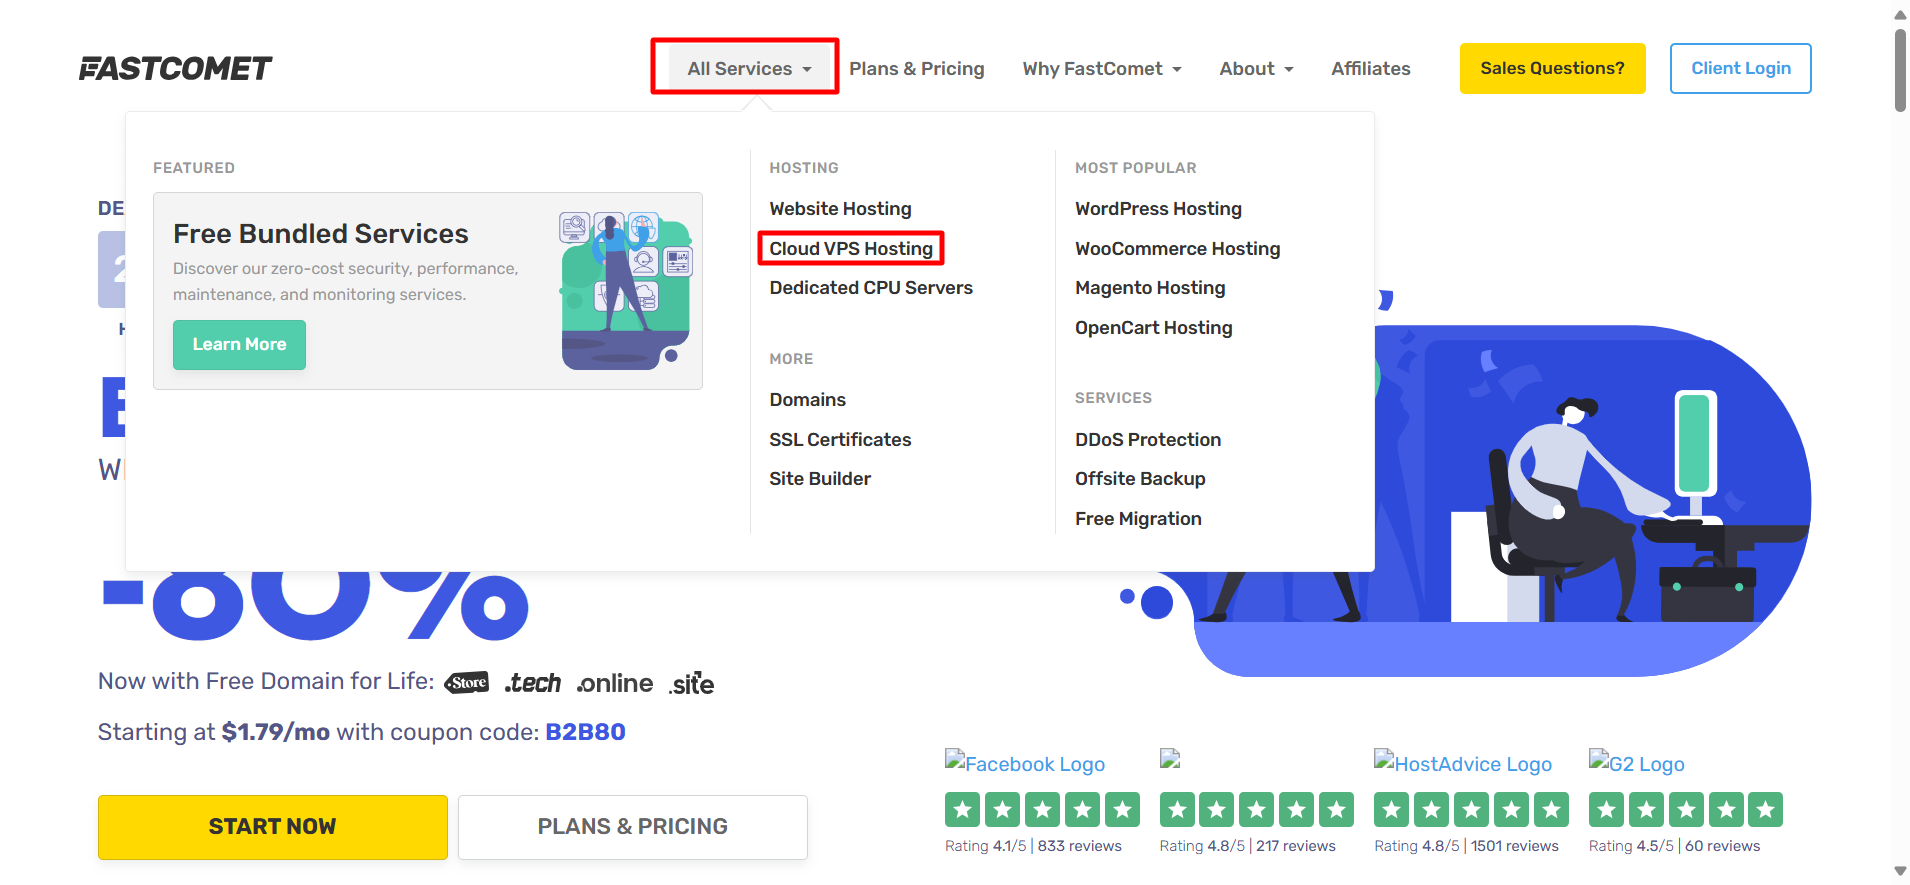
Task: Choose WordPress Hosting
Action: (x=1158, y=208)
